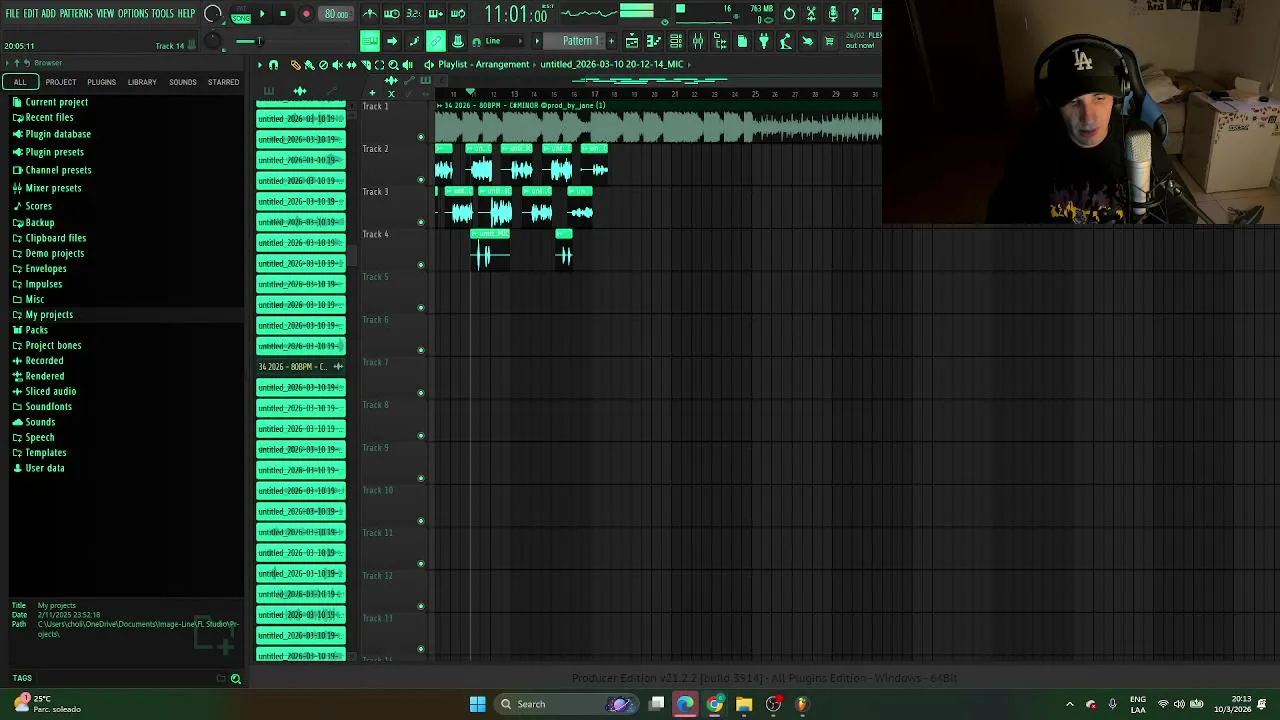
Task: Toggle the metronome button
Action: point(370,14)
